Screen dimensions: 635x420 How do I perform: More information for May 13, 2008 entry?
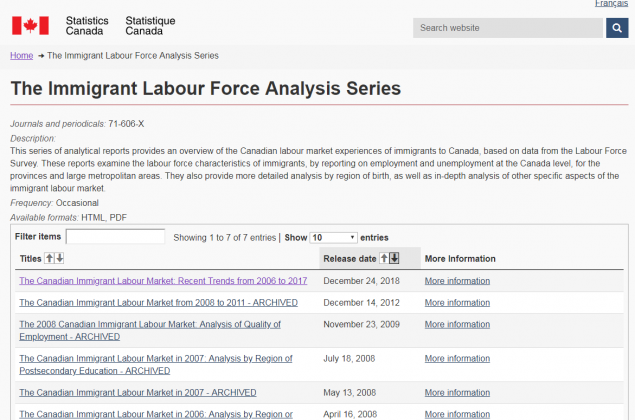[457, 392]
